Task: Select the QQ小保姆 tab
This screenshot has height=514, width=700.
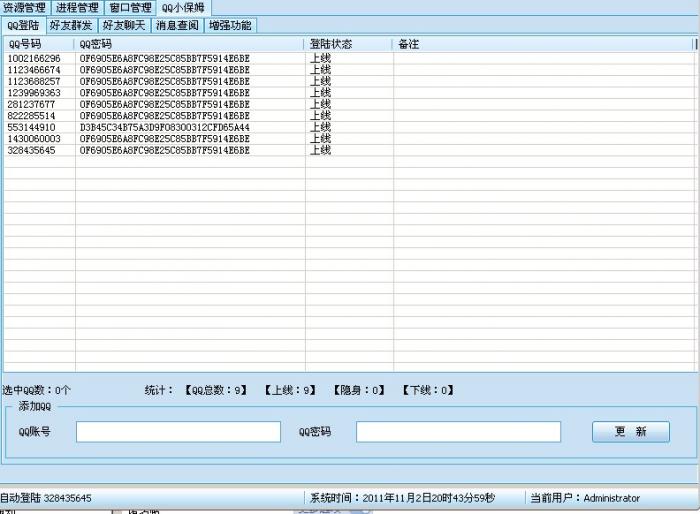Action: pos(183,7)
